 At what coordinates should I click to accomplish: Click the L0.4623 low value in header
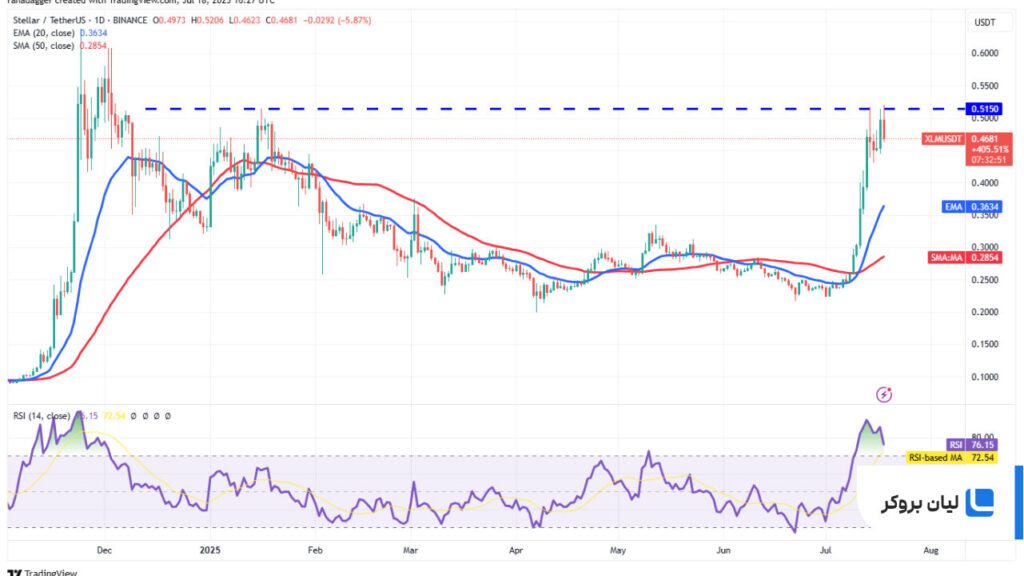245,20
